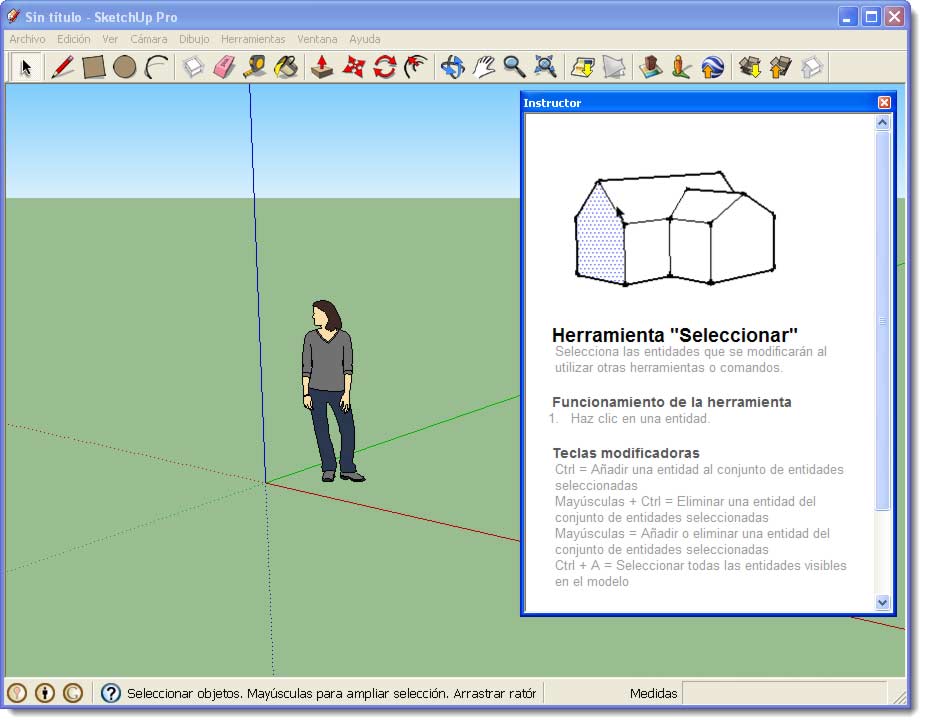Click the Get Current View map icon
Image resolution: width=926 pixels, height=724 pixels.
[x=583, y=67]
